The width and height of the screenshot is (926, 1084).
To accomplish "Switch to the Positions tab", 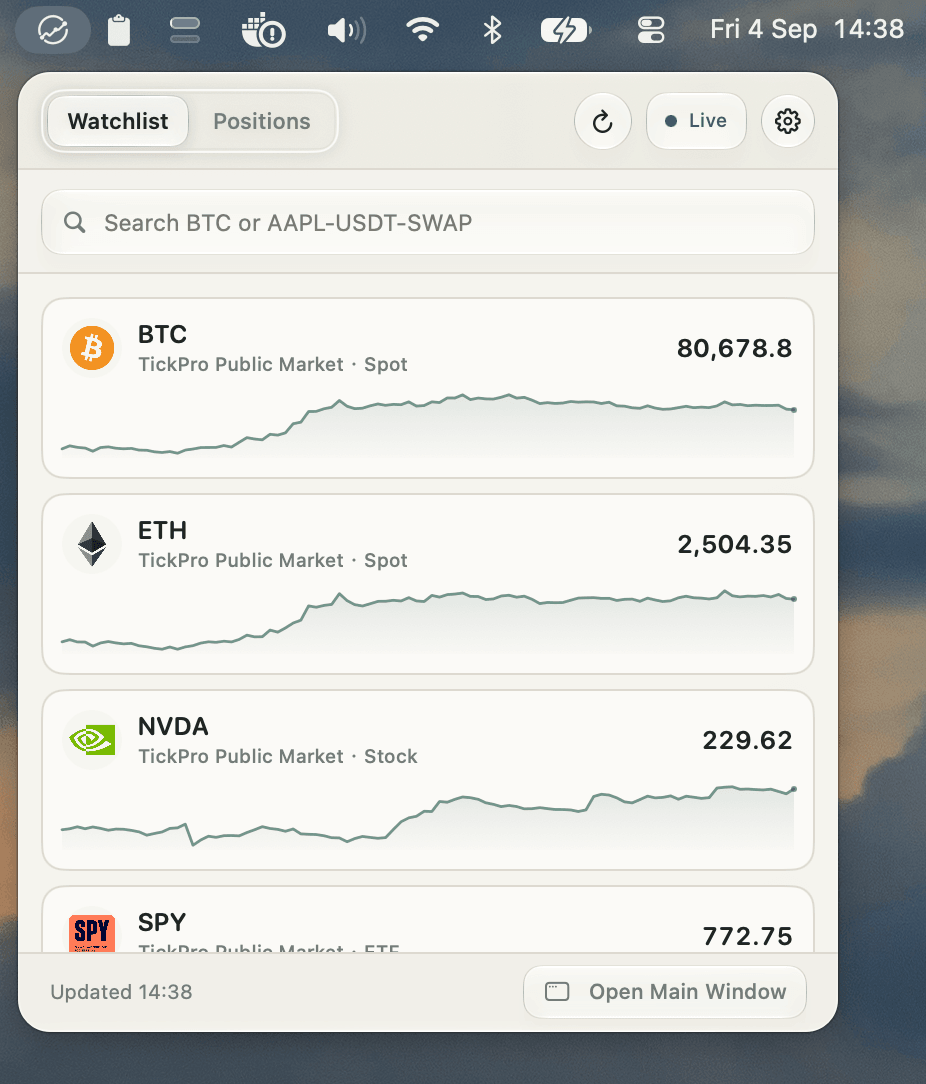I will click(x=261, y=122).
